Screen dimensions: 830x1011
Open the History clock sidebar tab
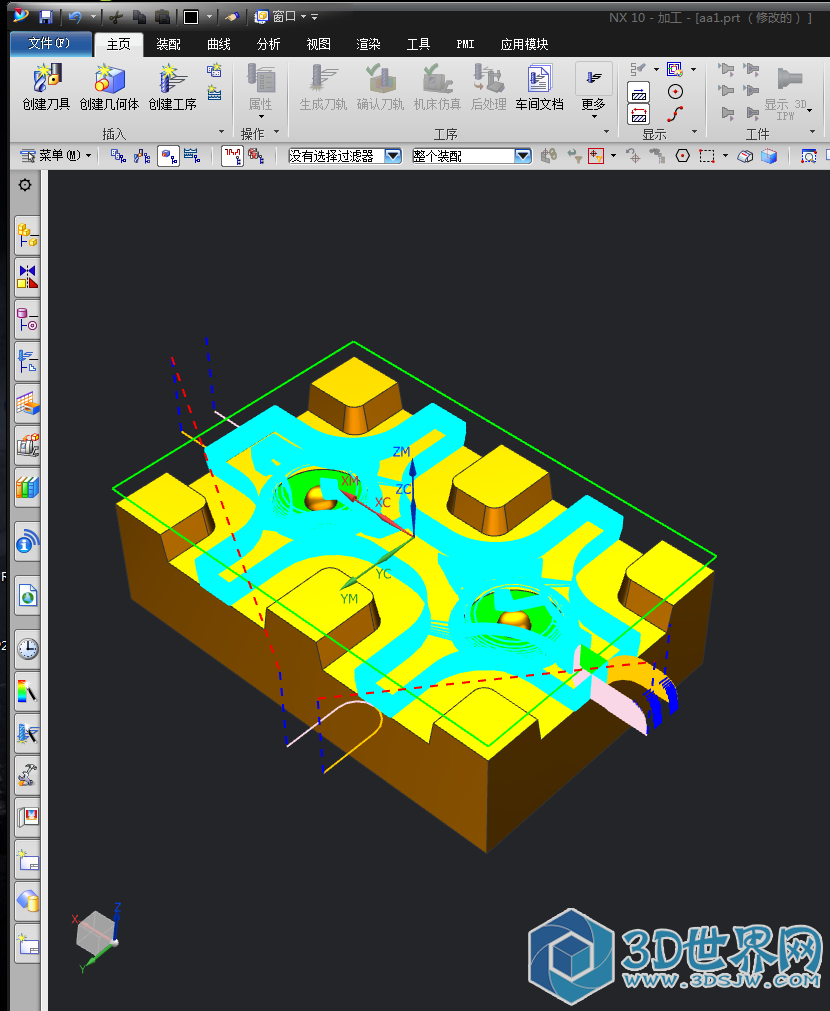coord(28,649)
